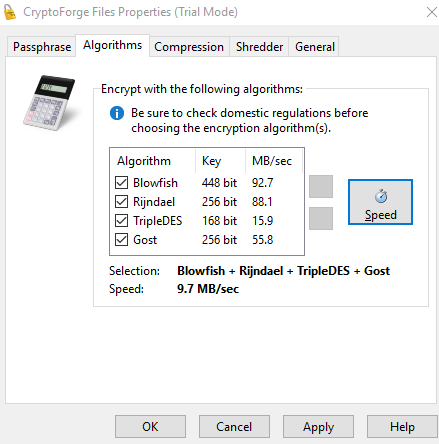The width and height of the screenshot is (439, 444).
Task: Switch to the Passphrase tab
Action: click(x=42, y=47)
